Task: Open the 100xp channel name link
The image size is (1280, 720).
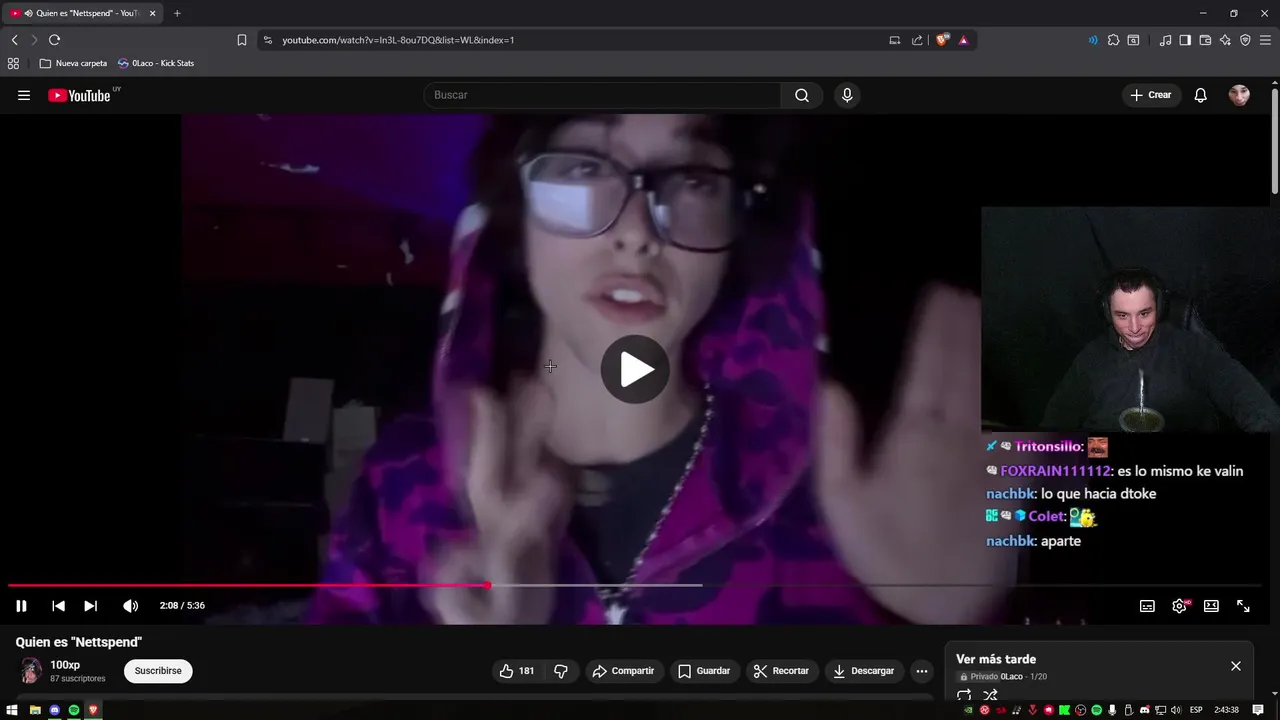Action: click(x=65, y=665)
